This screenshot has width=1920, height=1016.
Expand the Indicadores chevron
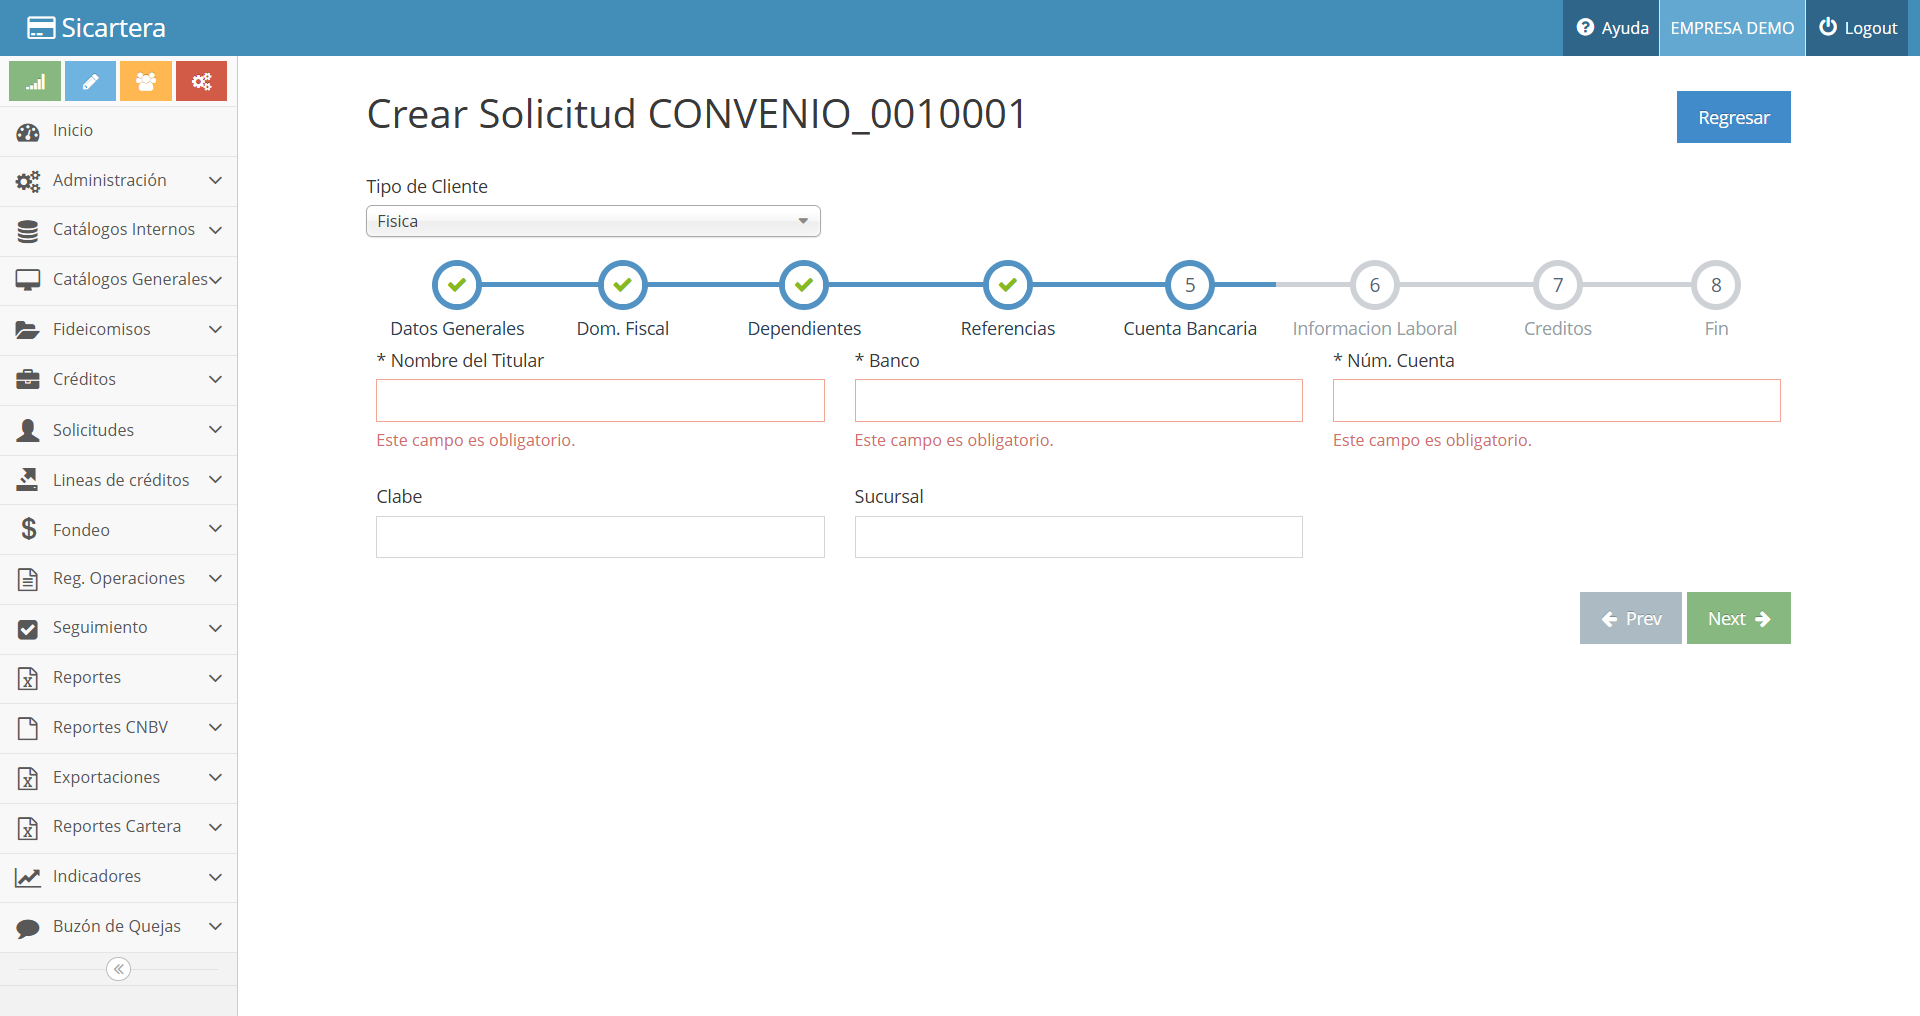215,877
